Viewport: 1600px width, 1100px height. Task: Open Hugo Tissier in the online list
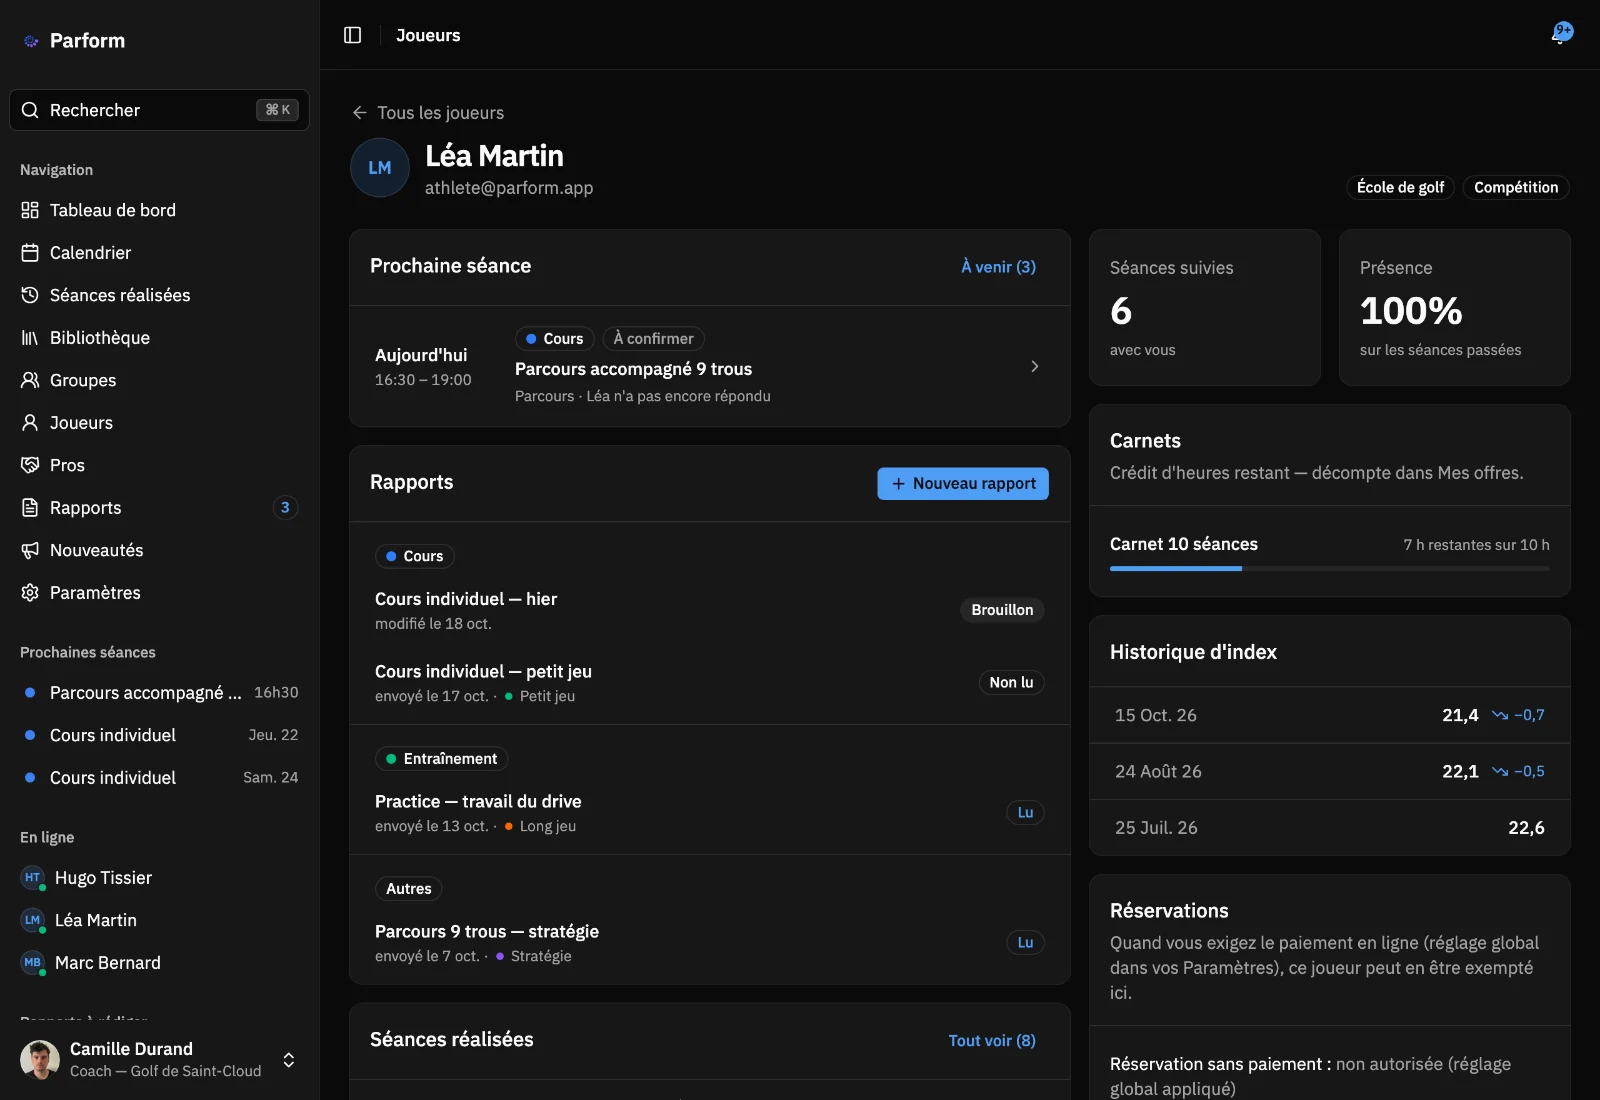160,878
